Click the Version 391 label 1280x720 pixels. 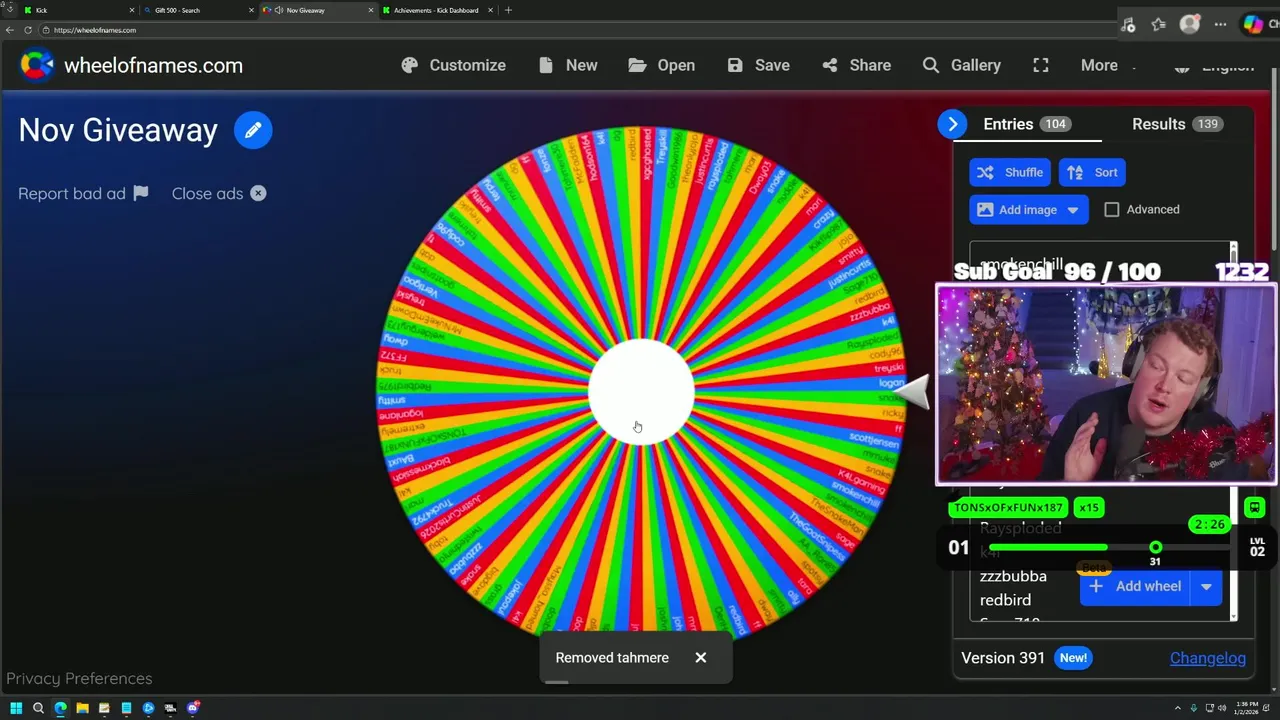click(1003, 658)
